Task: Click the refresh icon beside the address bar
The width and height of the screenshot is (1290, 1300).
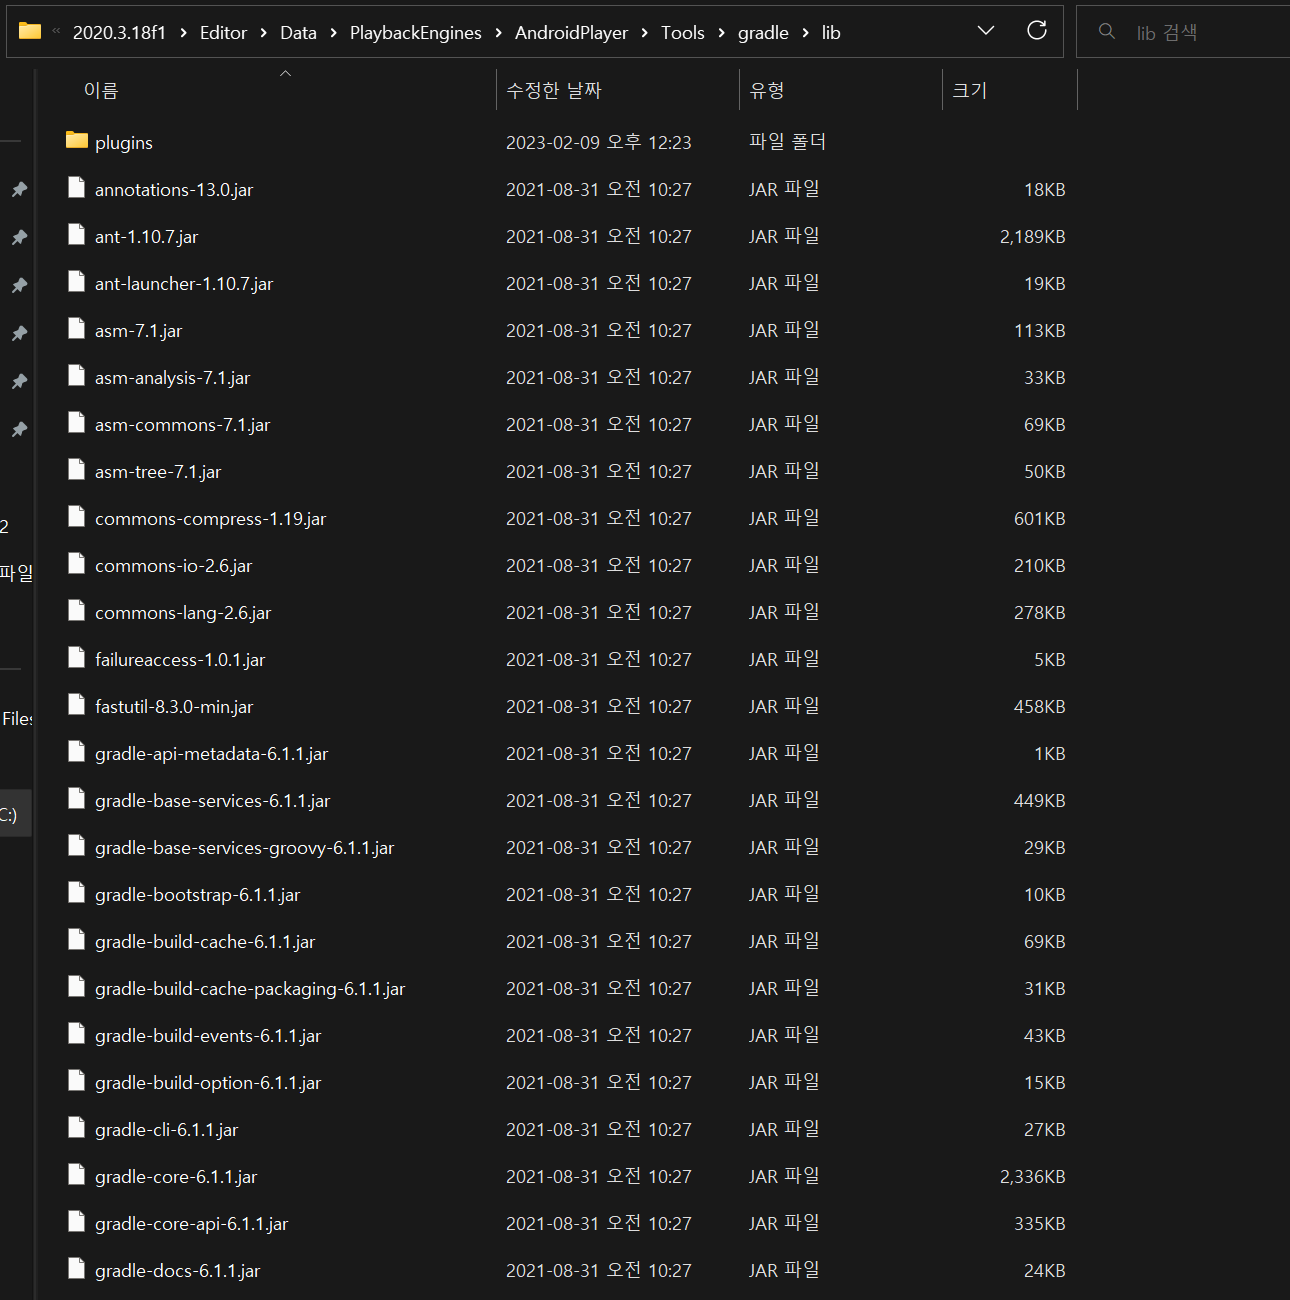Action: (x=1037, y=30)
